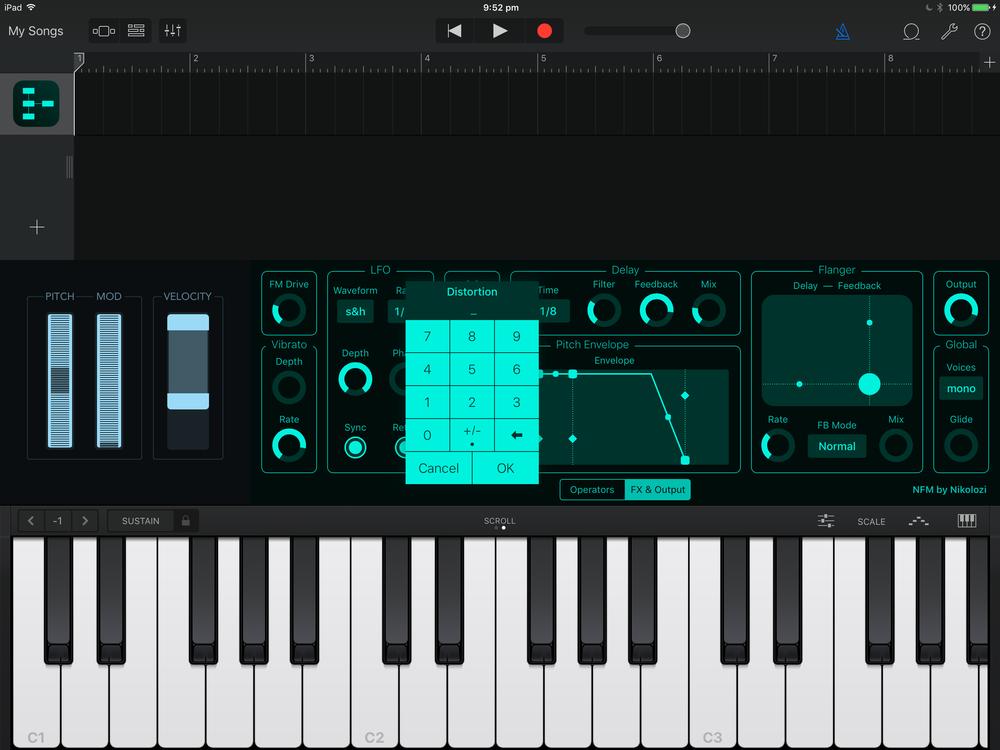
Task: Open the Delay Time 1/8 selector
Action: (x=550, y=312)
